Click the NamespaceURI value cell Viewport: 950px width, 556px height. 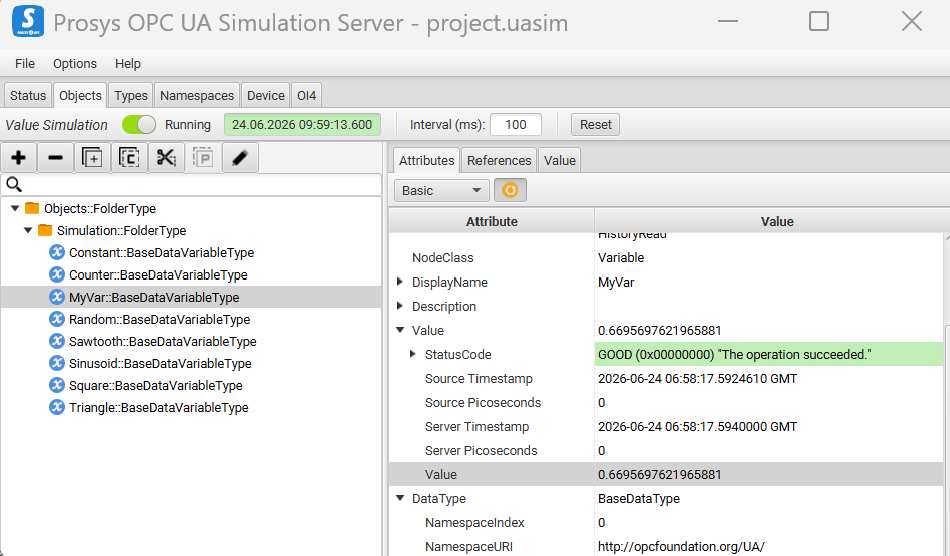pyautogui.click(x=768, y=546)
